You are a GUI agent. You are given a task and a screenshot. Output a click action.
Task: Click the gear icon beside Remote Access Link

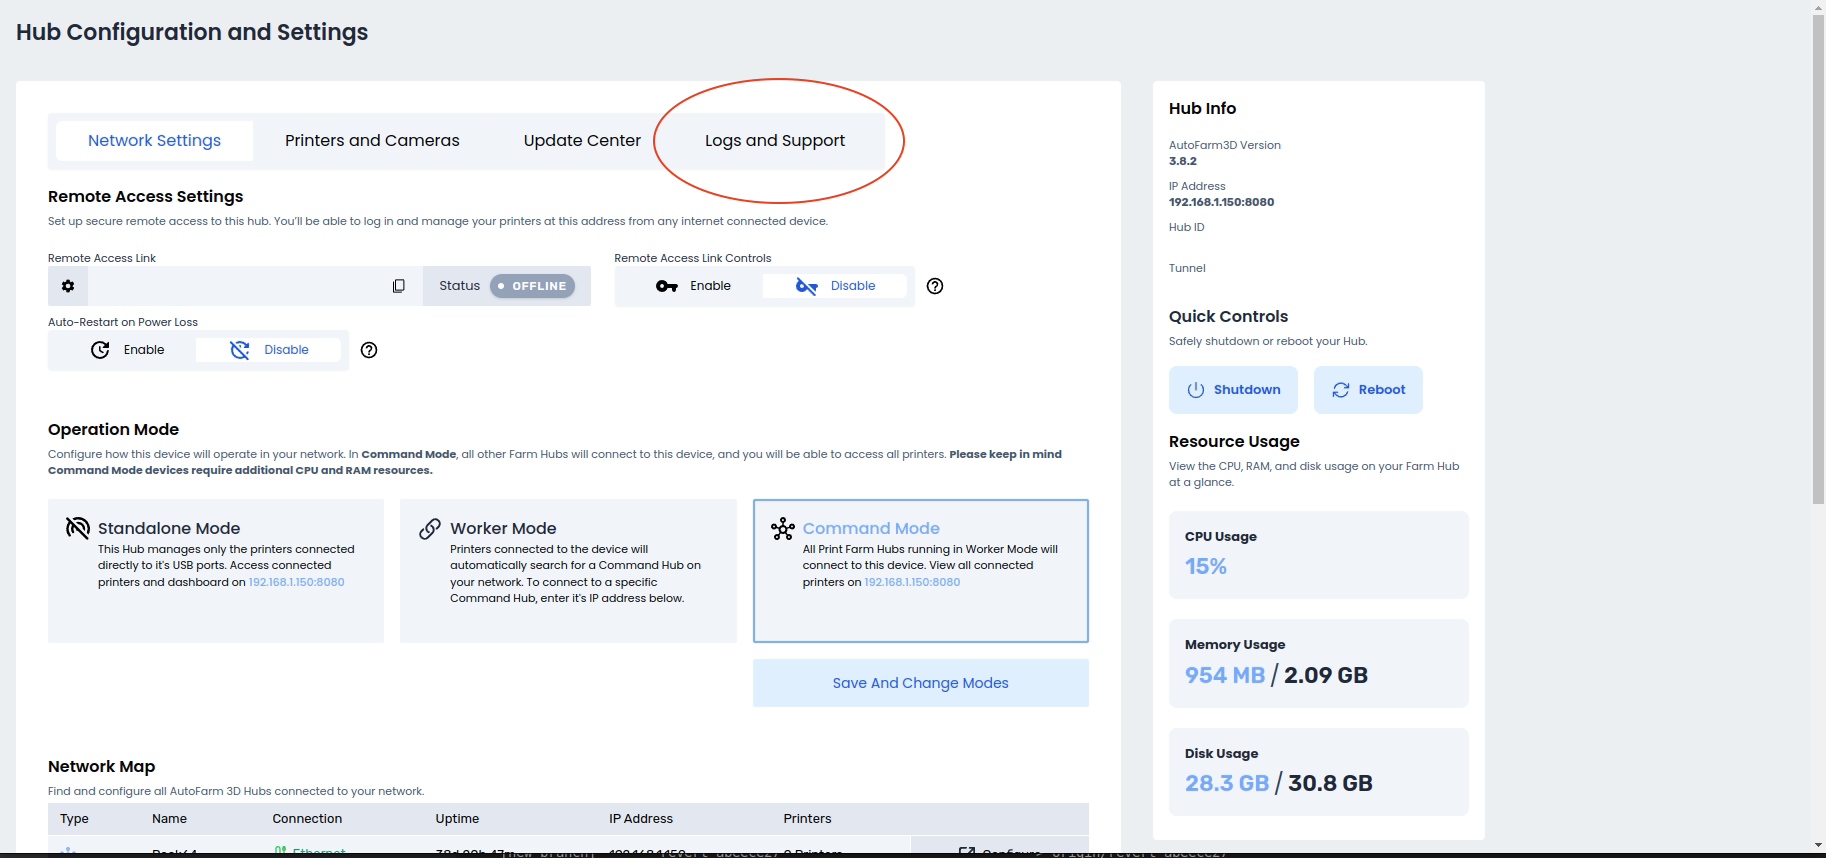pyautogui.click(x=68, y=286)
